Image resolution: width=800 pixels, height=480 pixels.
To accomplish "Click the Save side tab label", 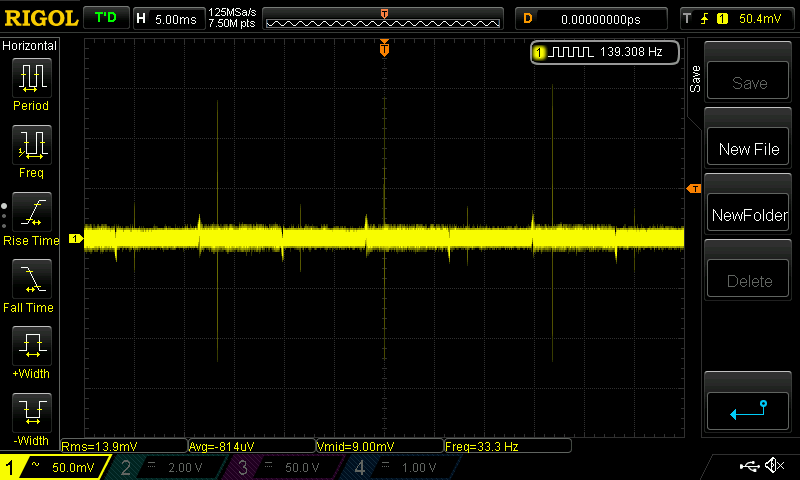I will click(695, 79).
